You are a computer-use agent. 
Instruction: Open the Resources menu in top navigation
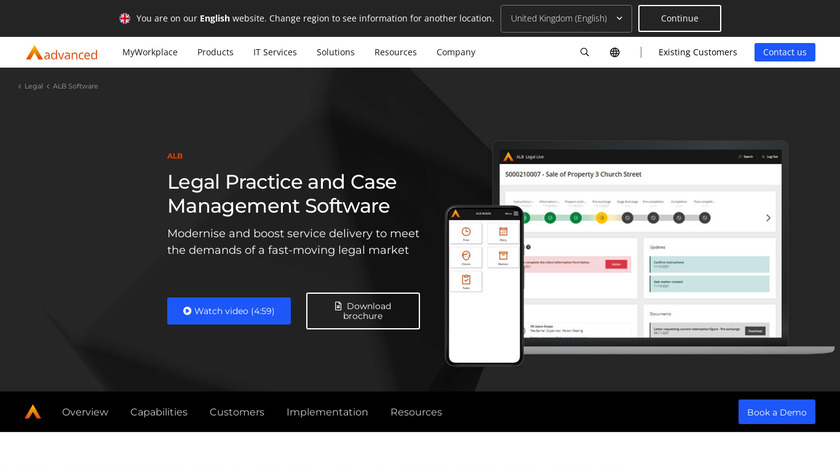coord(395,52)
